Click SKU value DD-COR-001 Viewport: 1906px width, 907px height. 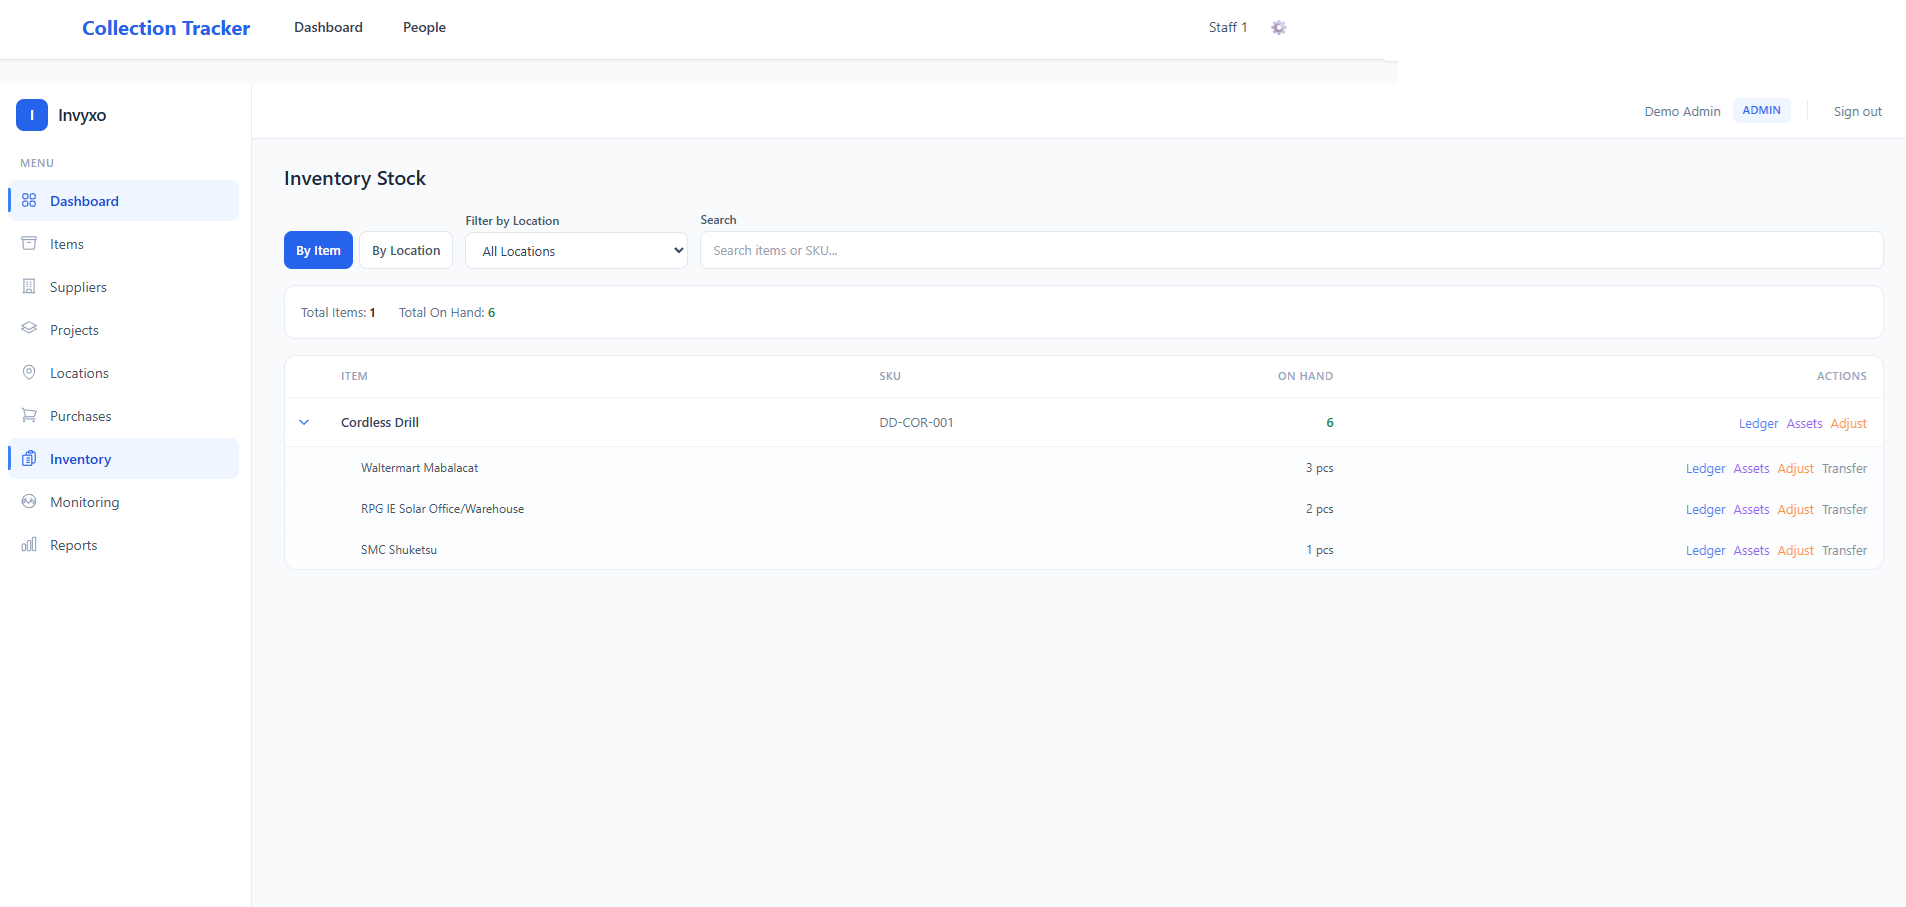point(916,422)
